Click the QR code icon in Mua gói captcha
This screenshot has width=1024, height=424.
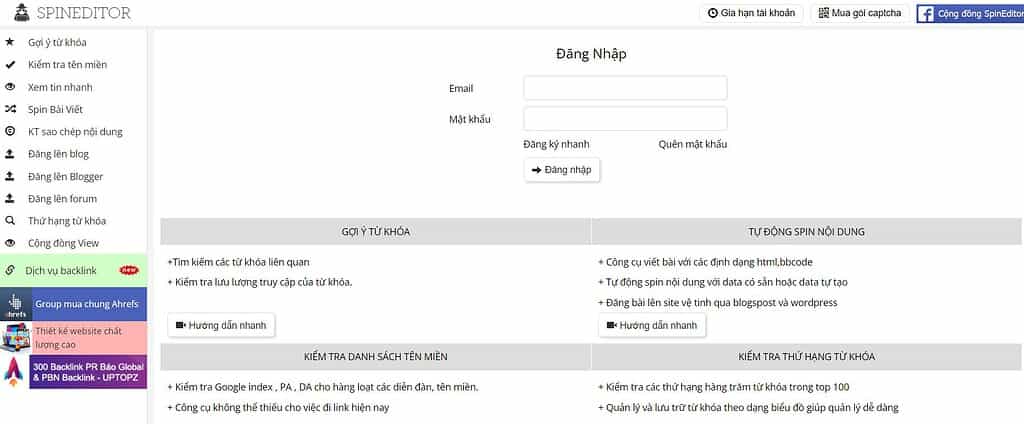point(824,12)
